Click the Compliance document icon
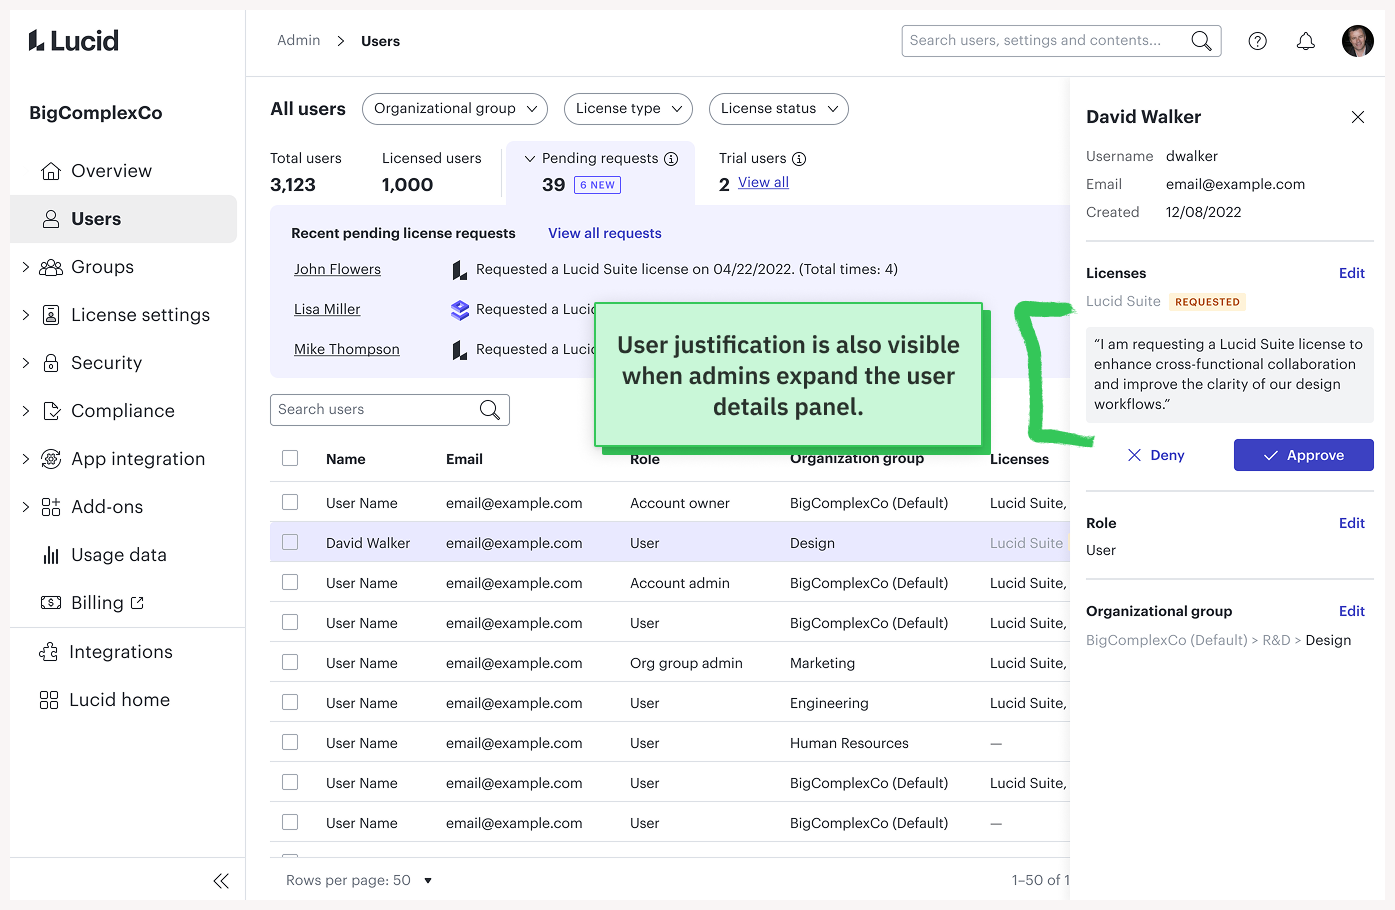The height and width of the screenshot is (910, 1395). pos(51,411)
